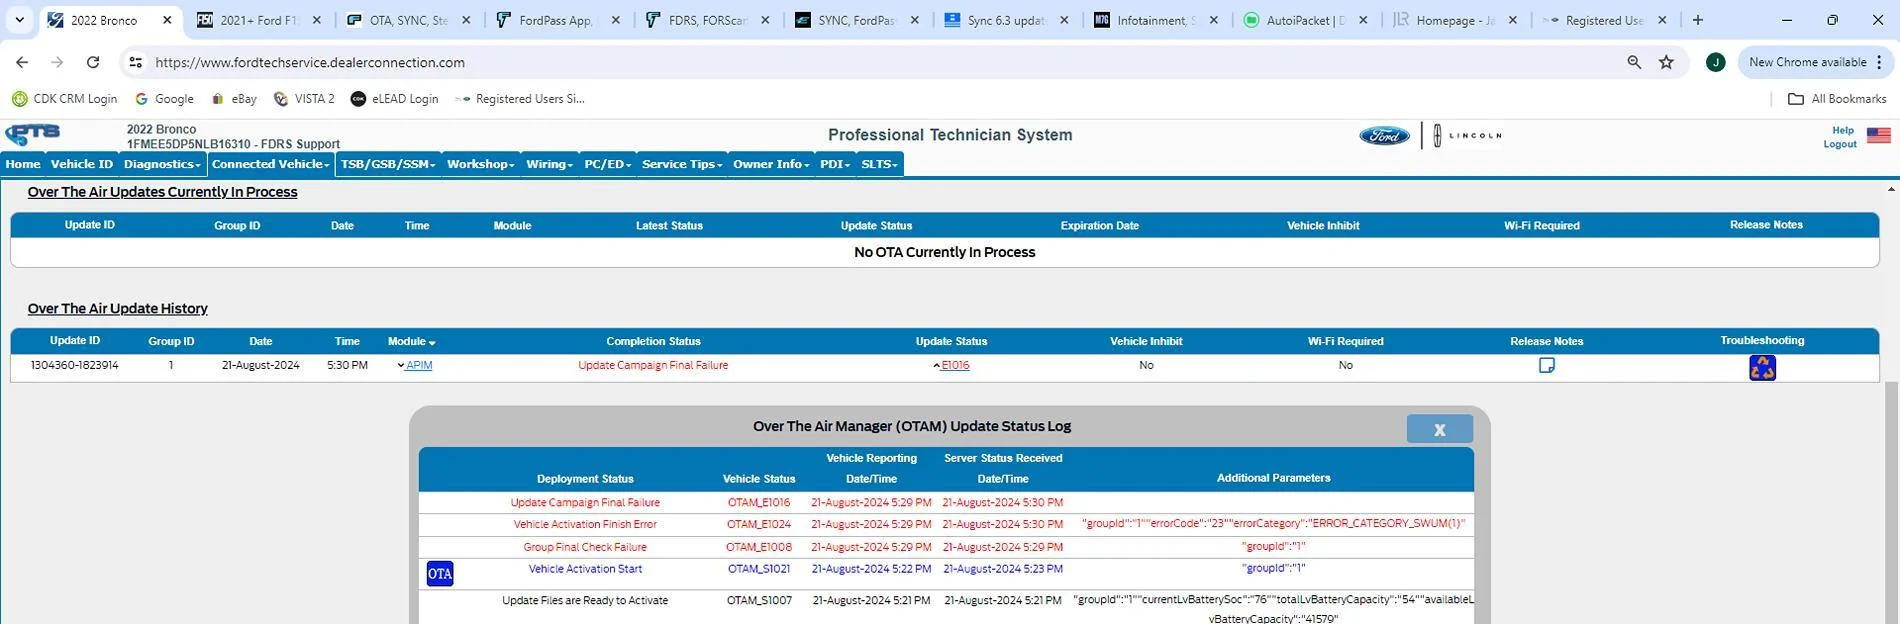The height and width of the screenshot is (624, 1900).
Task: Reload the page with the refresh icon
Action: (93, 62)
